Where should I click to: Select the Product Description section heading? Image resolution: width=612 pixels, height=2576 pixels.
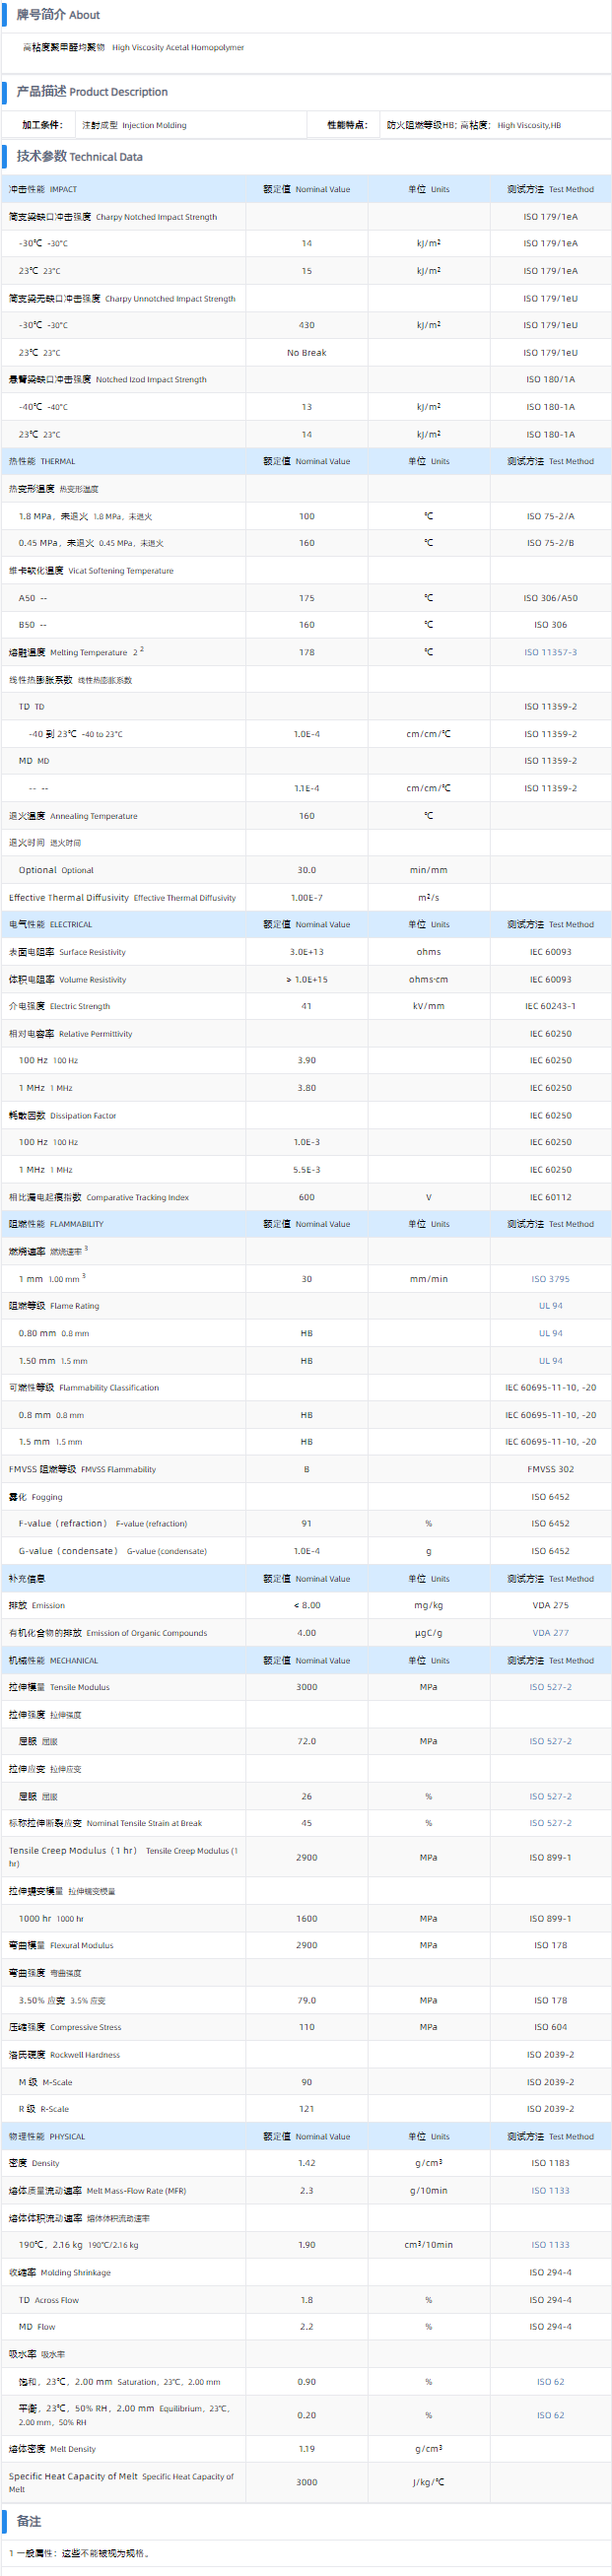click(92, 92)
